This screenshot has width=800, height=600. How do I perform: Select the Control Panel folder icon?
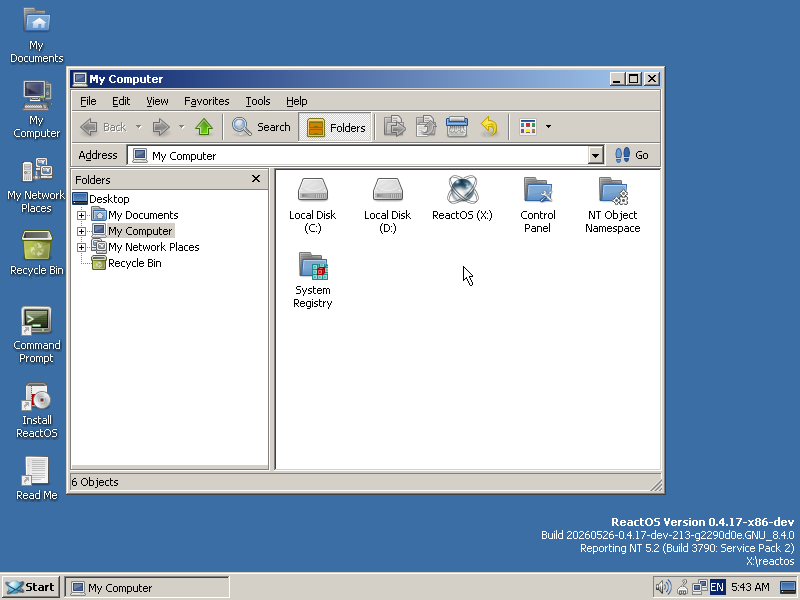click(x=537, y=190)
